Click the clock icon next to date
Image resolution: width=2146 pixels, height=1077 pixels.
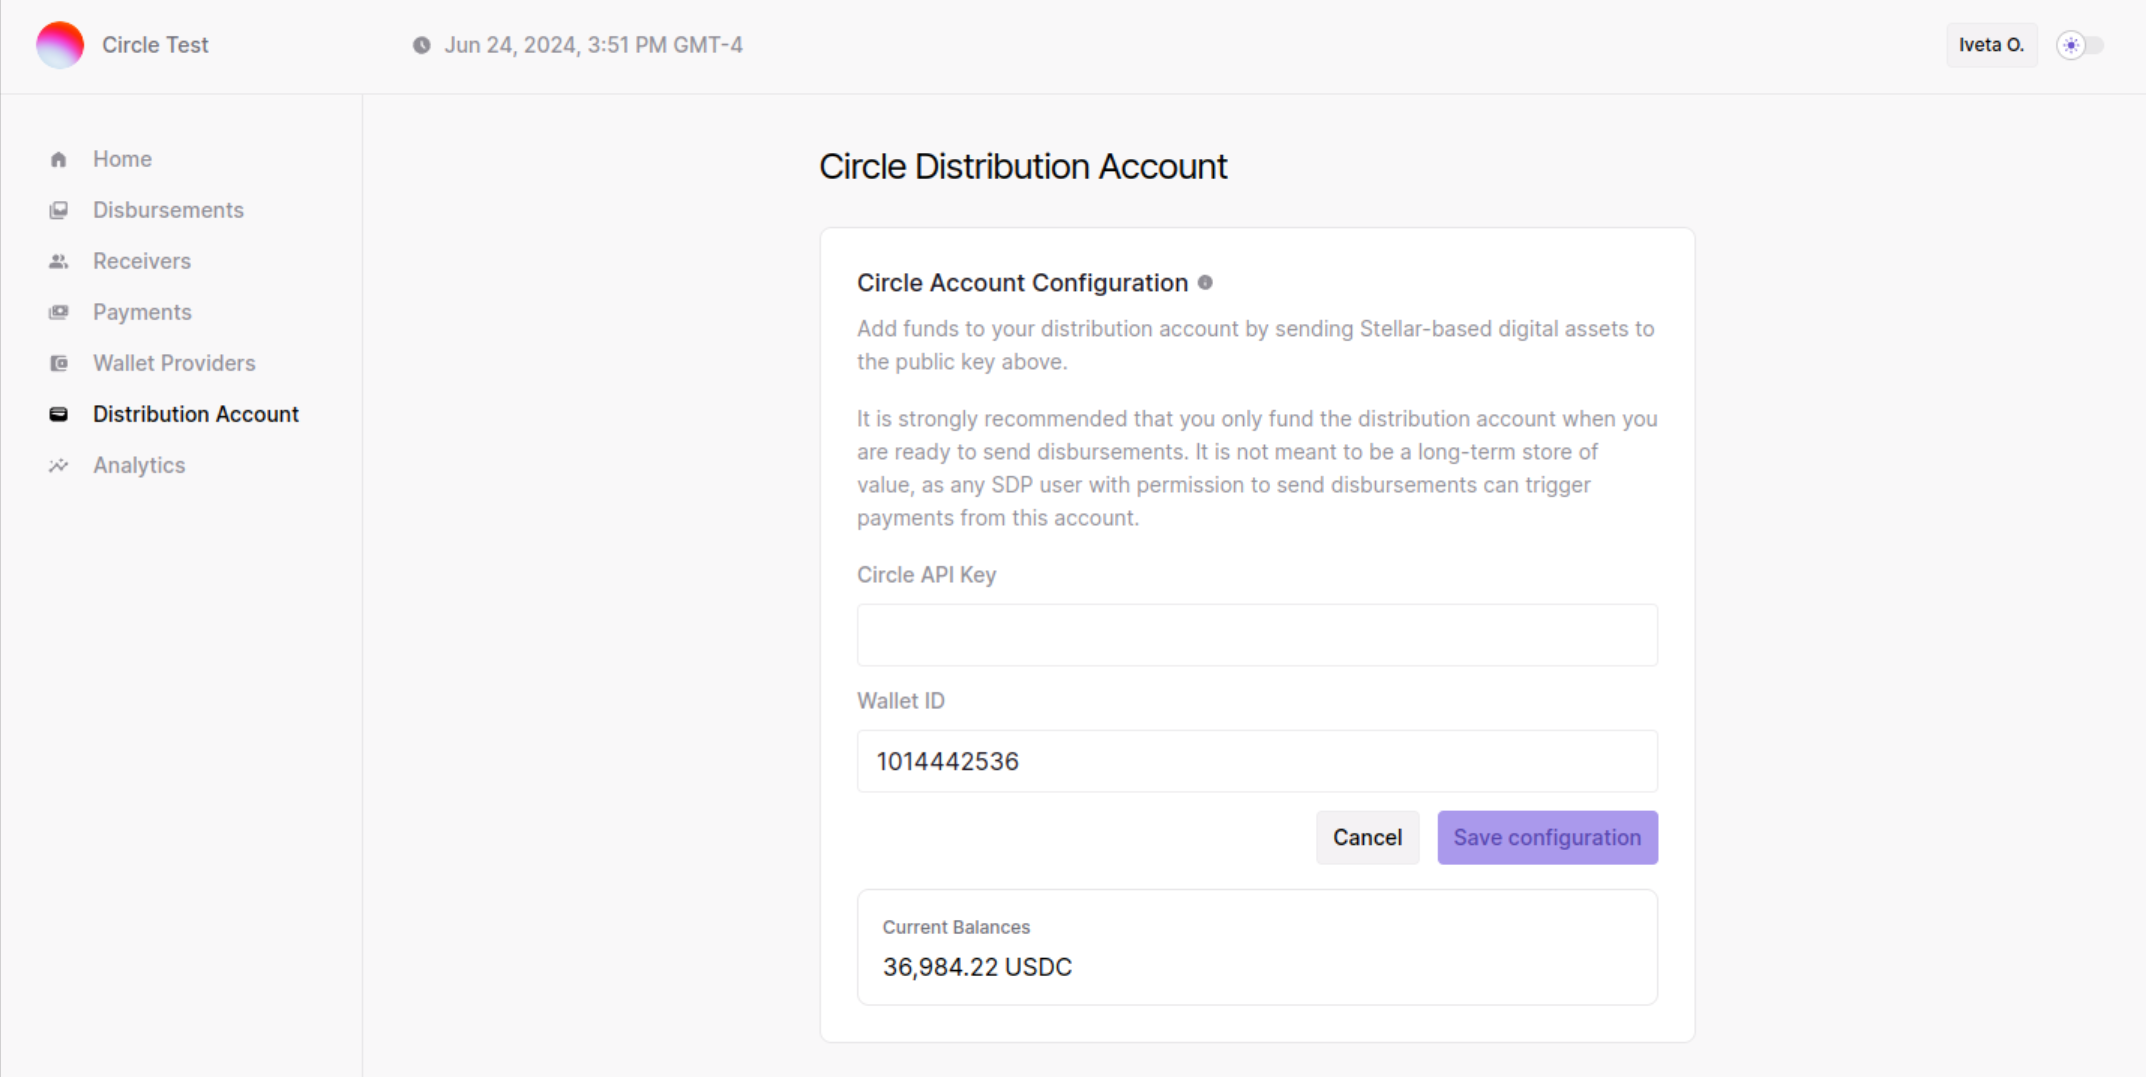click(x=422, y=45)
